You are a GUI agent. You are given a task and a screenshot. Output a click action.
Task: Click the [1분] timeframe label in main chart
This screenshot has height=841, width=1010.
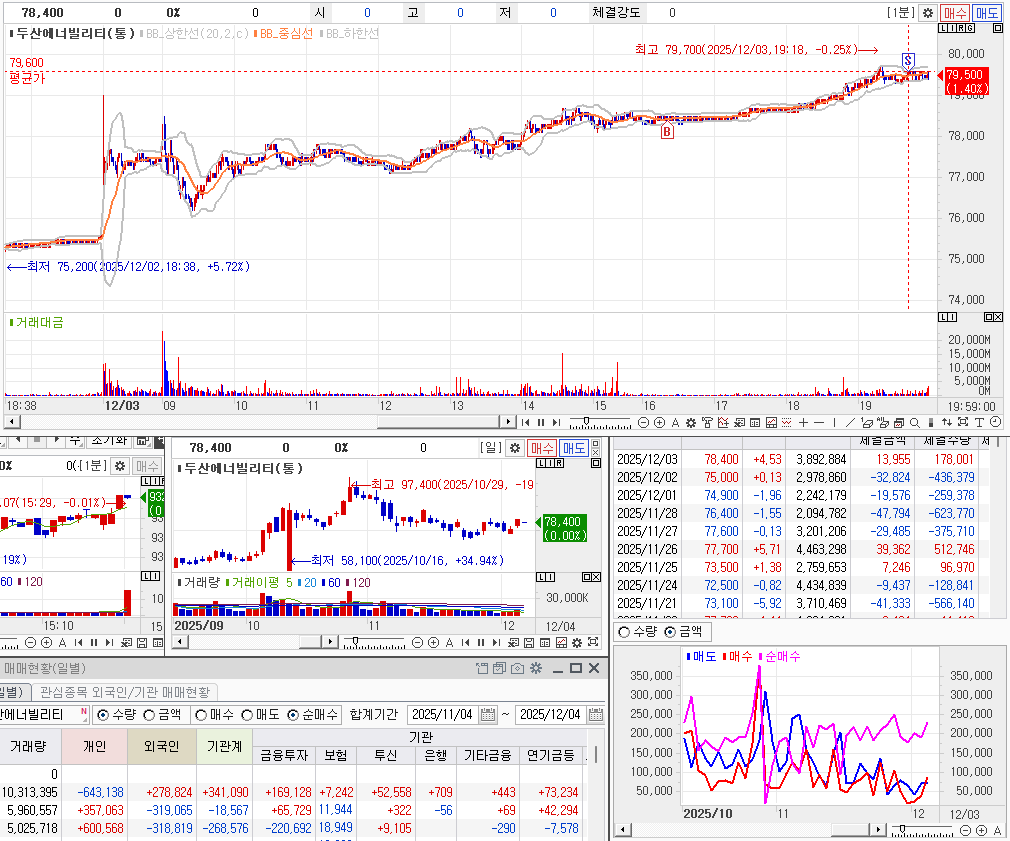(x=900, y=13)
